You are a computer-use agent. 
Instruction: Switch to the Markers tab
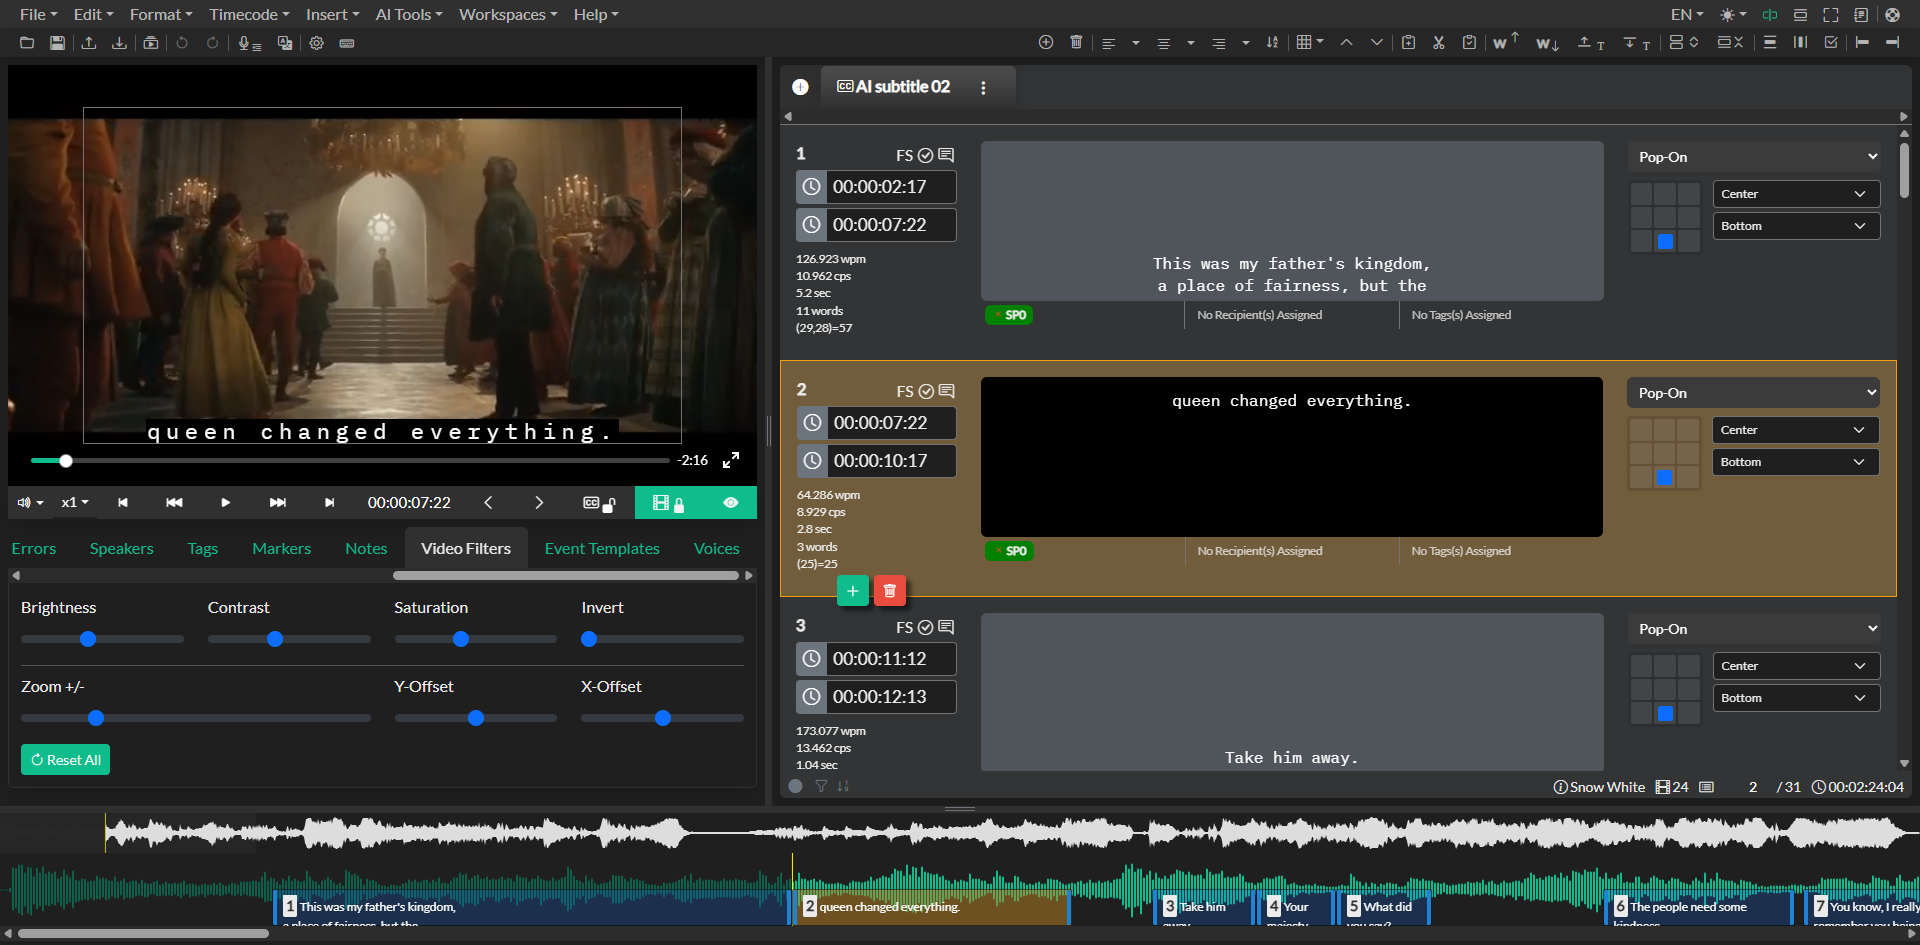(x=281, y=548)
